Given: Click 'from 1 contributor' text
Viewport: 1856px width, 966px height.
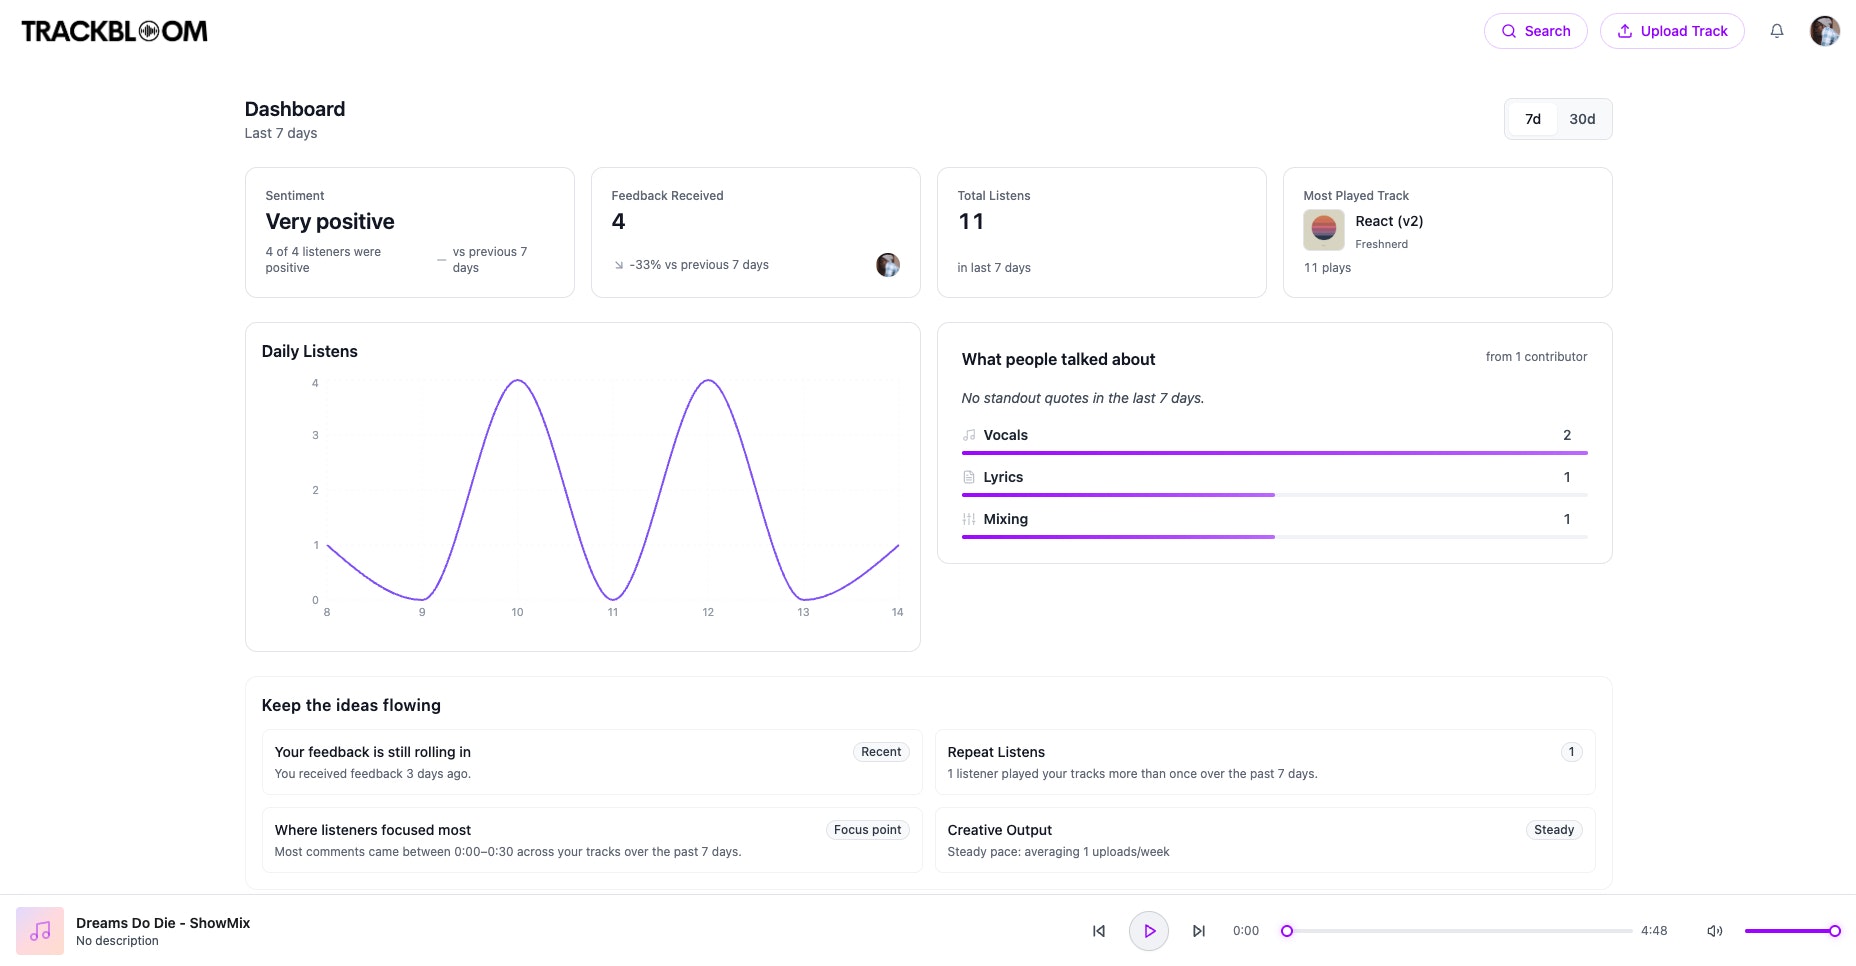Looking at the screenshot, I should click(1536, 357).
